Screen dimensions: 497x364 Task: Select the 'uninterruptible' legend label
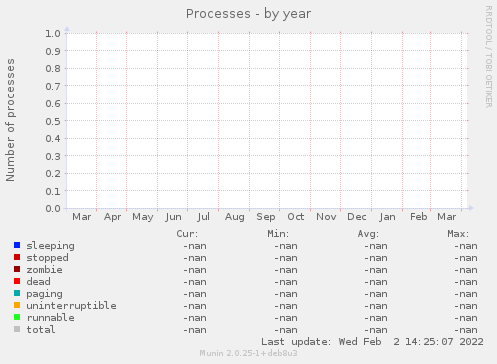71,306
